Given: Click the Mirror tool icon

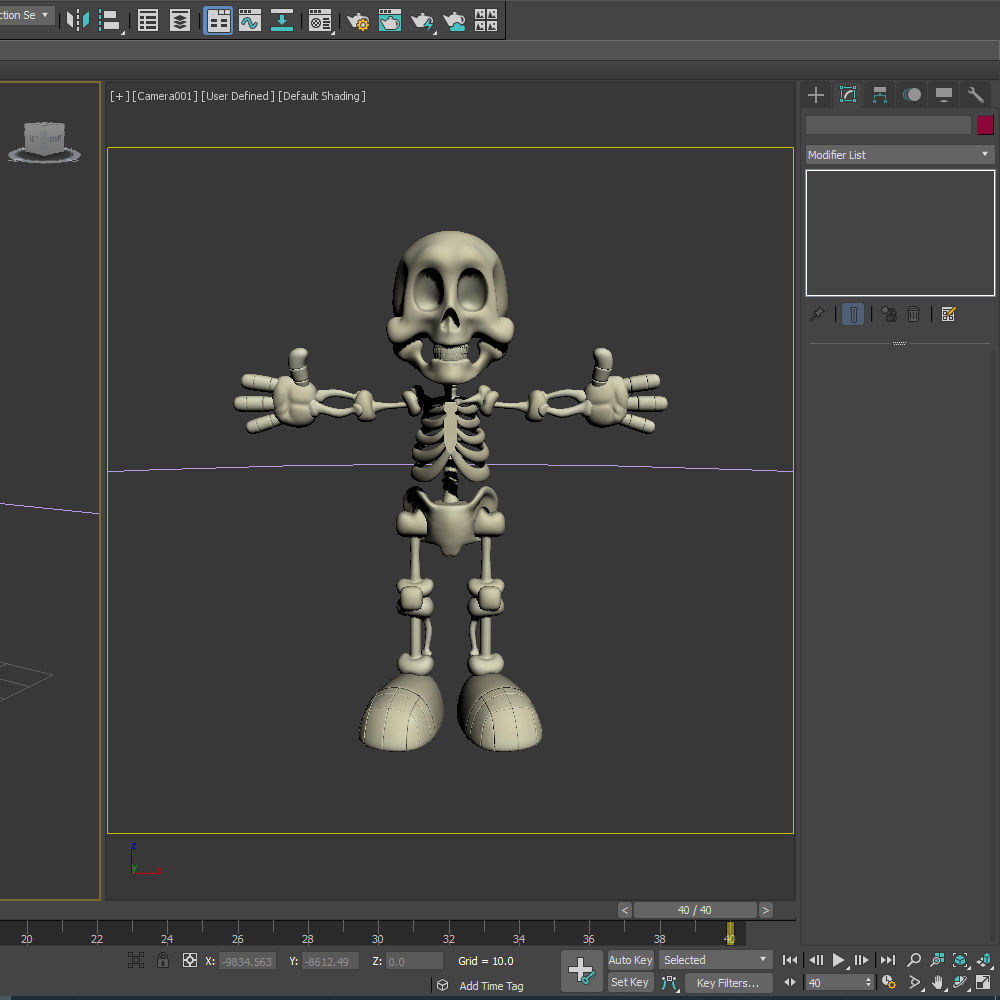Looking at the screenshot, I should click(x=78, y=20).
